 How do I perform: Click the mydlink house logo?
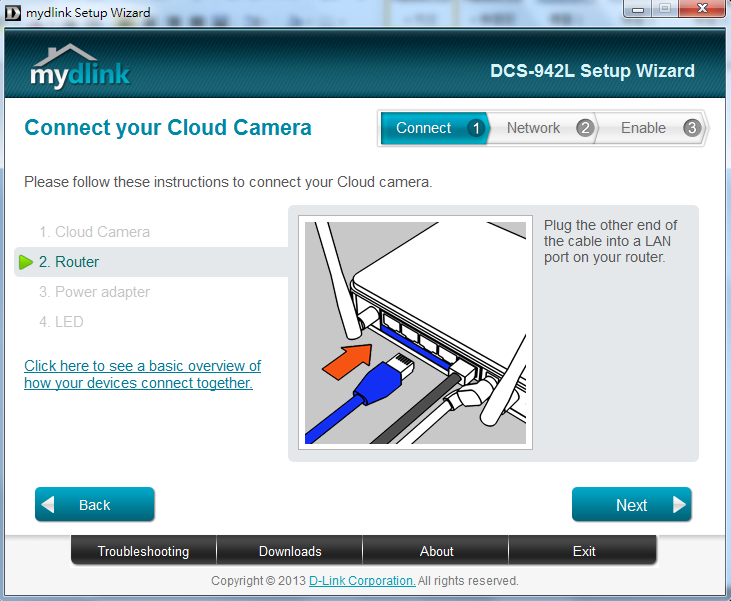[x=79, y=67]
